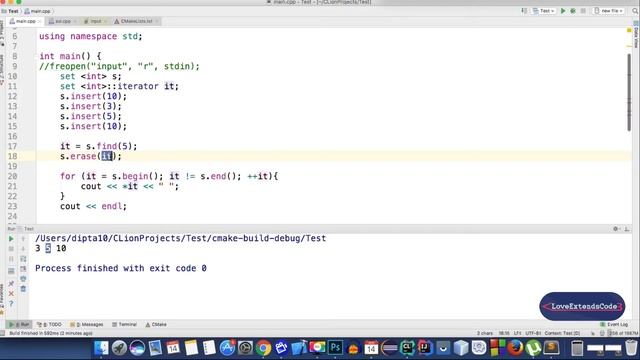Image resolution: width=640 pixels, height=360 pixels.
Task: Open the CMake tool window tab
Action: 156,324
